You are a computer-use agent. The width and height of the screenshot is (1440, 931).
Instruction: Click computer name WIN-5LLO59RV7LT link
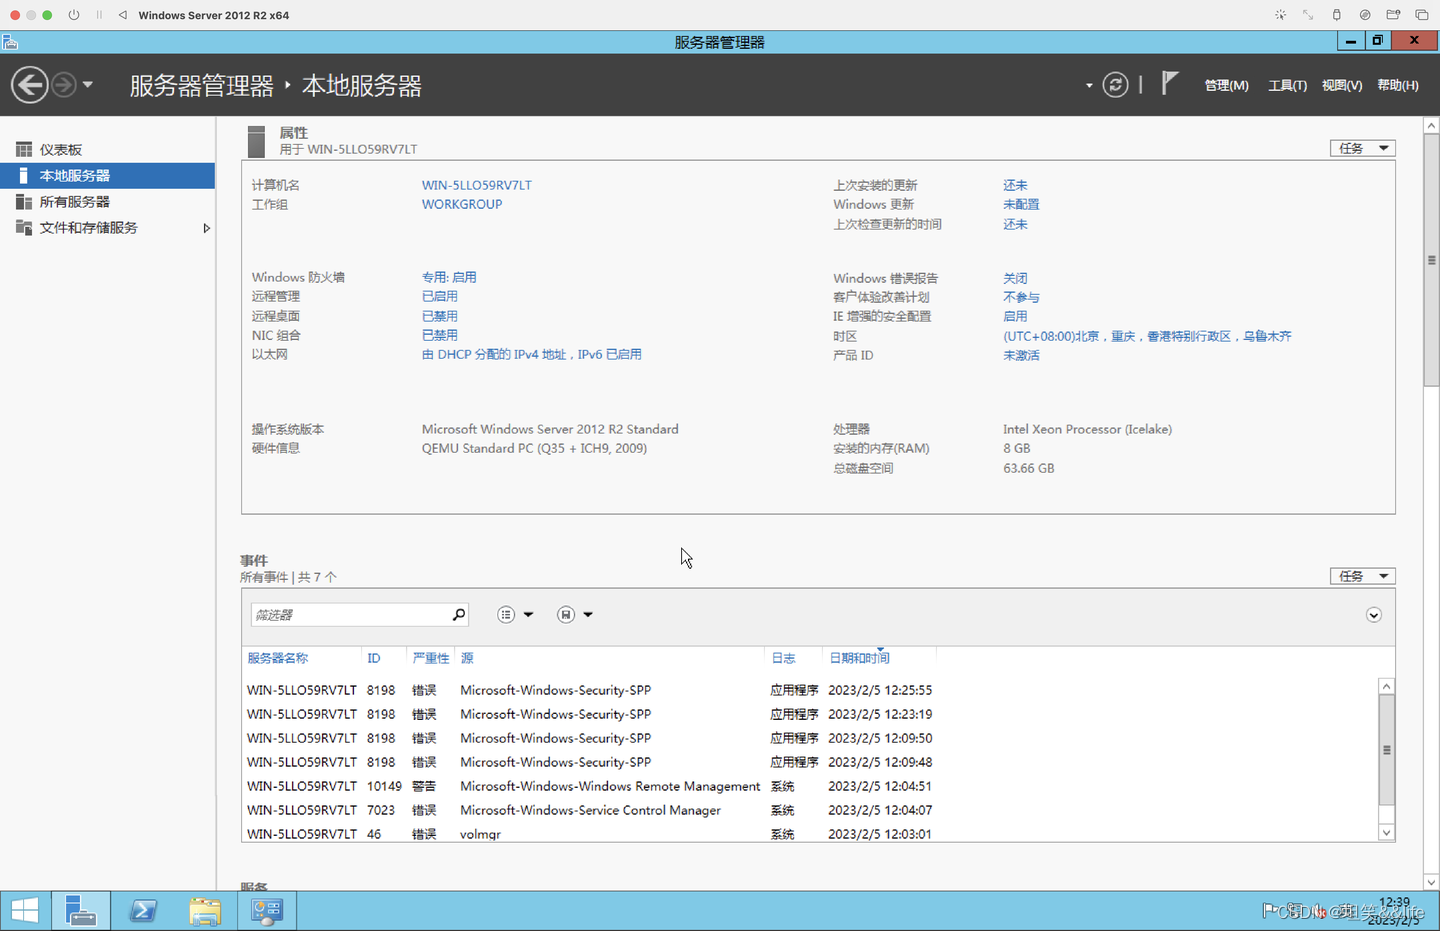tap(476, 185)
